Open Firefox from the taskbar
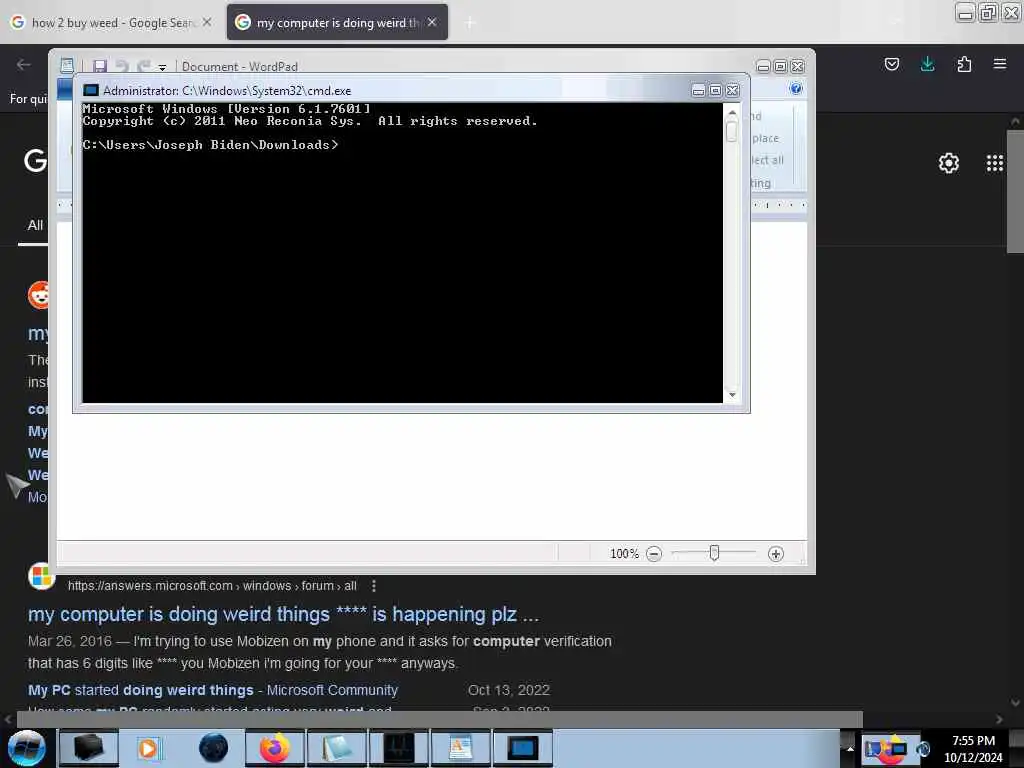The height and width of the screenshot is (768, 1024). pyautogui.click(x=274, y=748)
